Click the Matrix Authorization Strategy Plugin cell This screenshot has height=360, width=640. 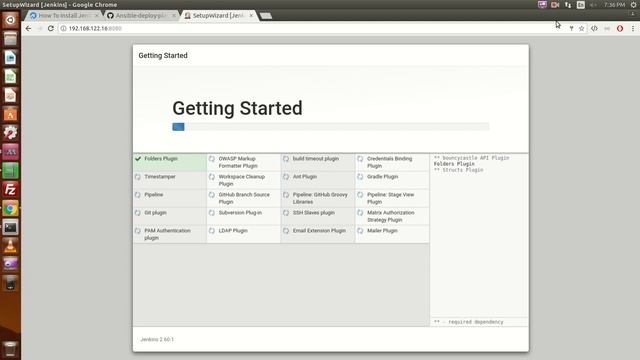pos(392,216)
